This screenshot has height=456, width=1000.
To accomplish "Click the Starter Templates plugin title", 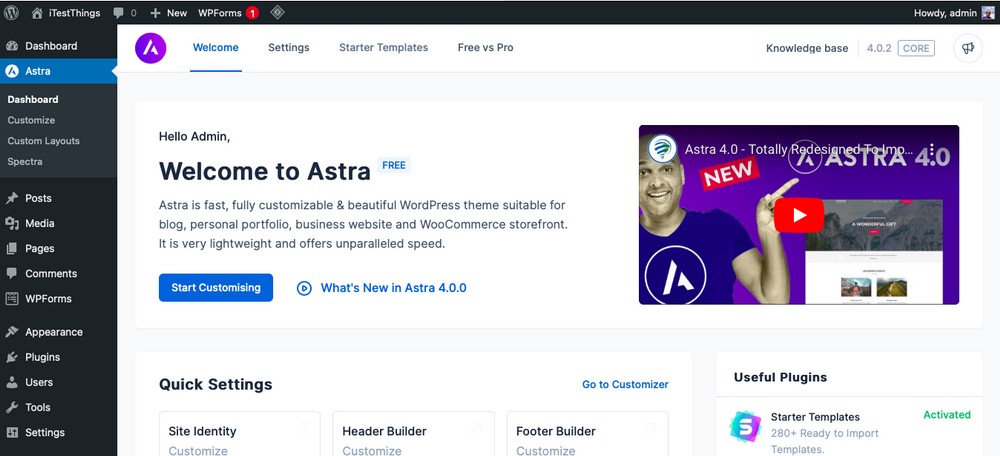I will [x=815, y=417].
